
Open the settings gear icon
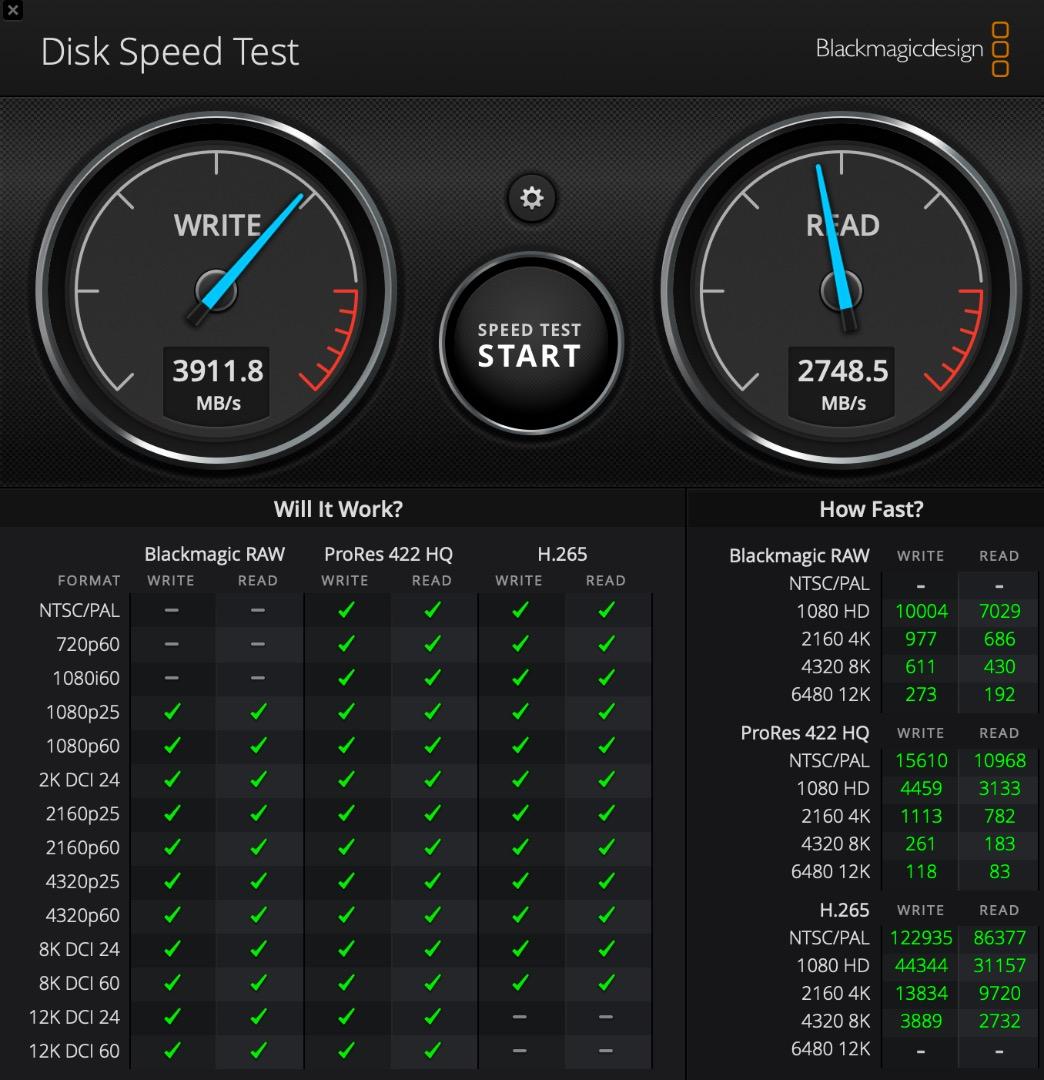(531, 198)
